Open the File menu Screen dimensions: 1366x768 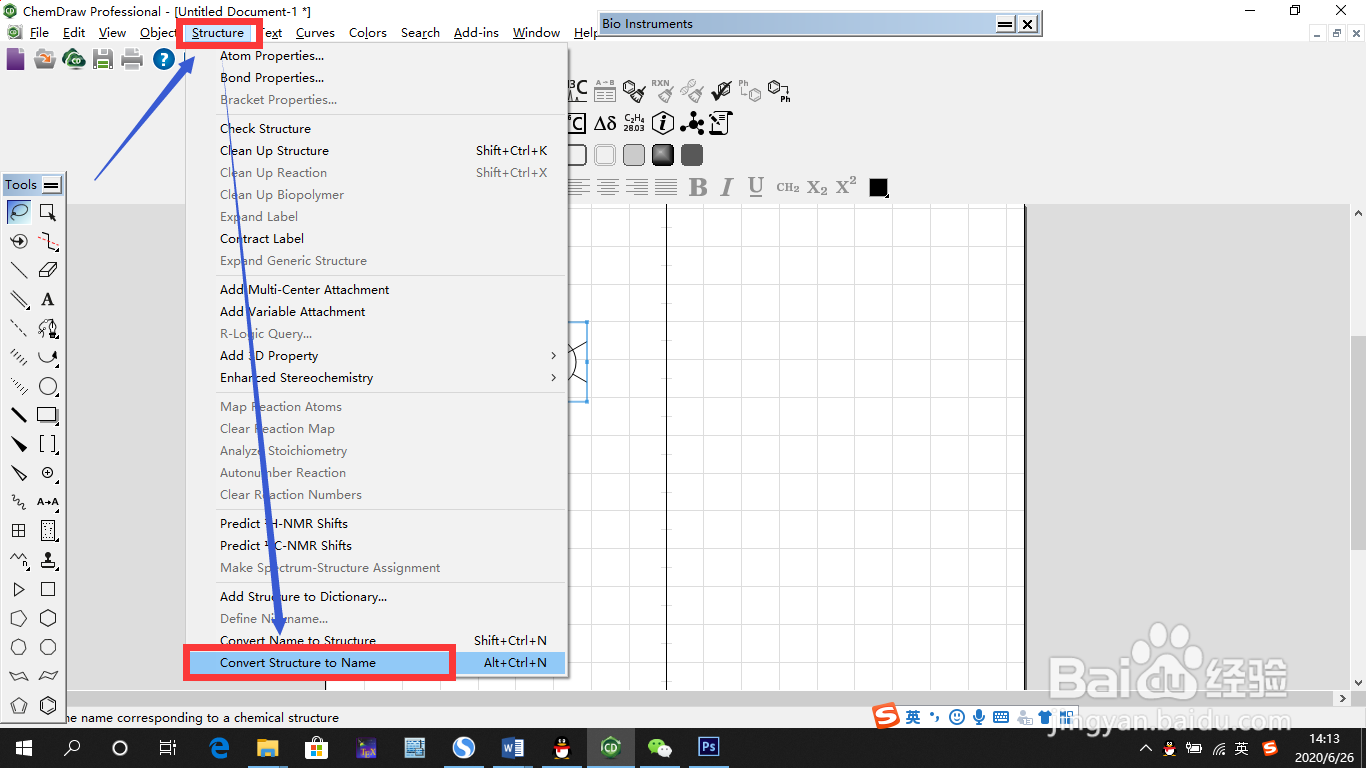(39, 33)
